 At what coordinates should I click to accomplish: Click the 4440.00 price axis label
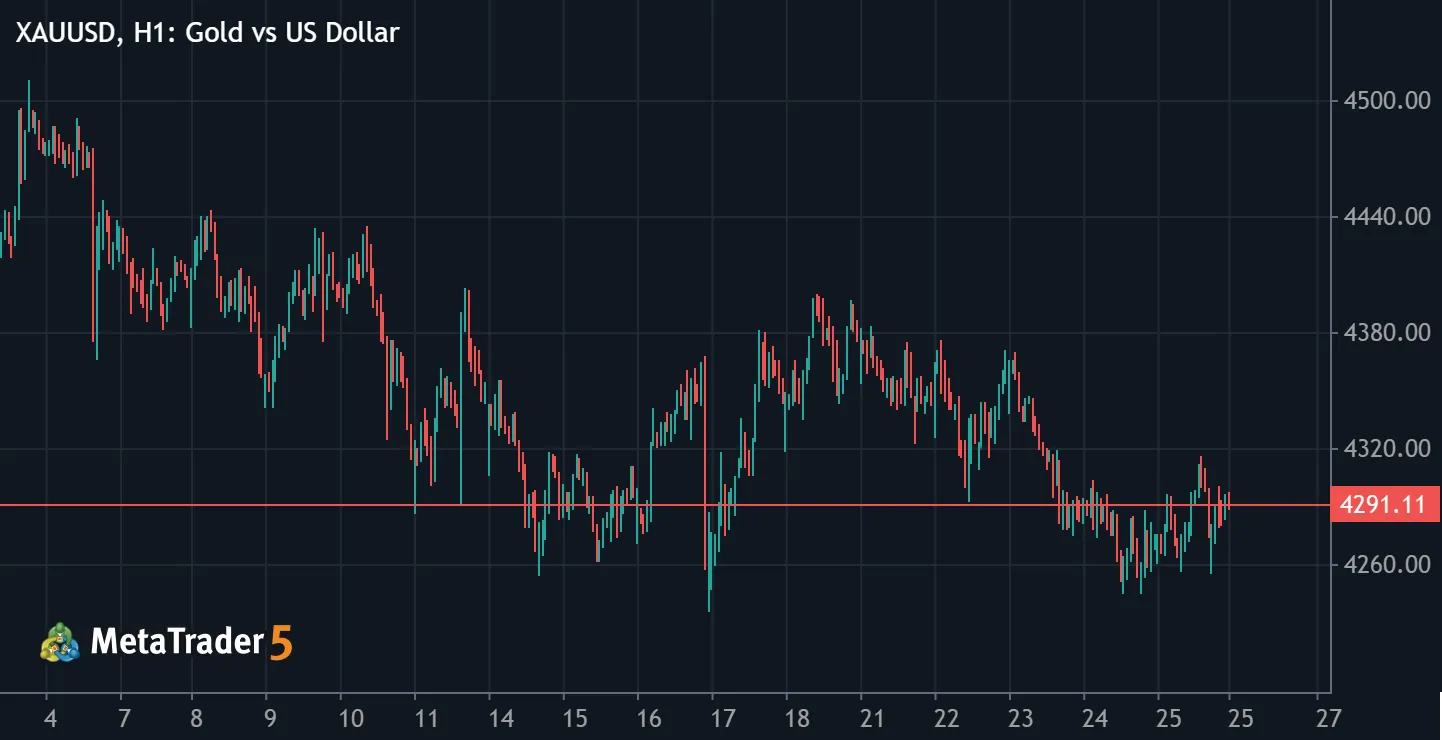pyautogui.click(x=1388, y=217)
